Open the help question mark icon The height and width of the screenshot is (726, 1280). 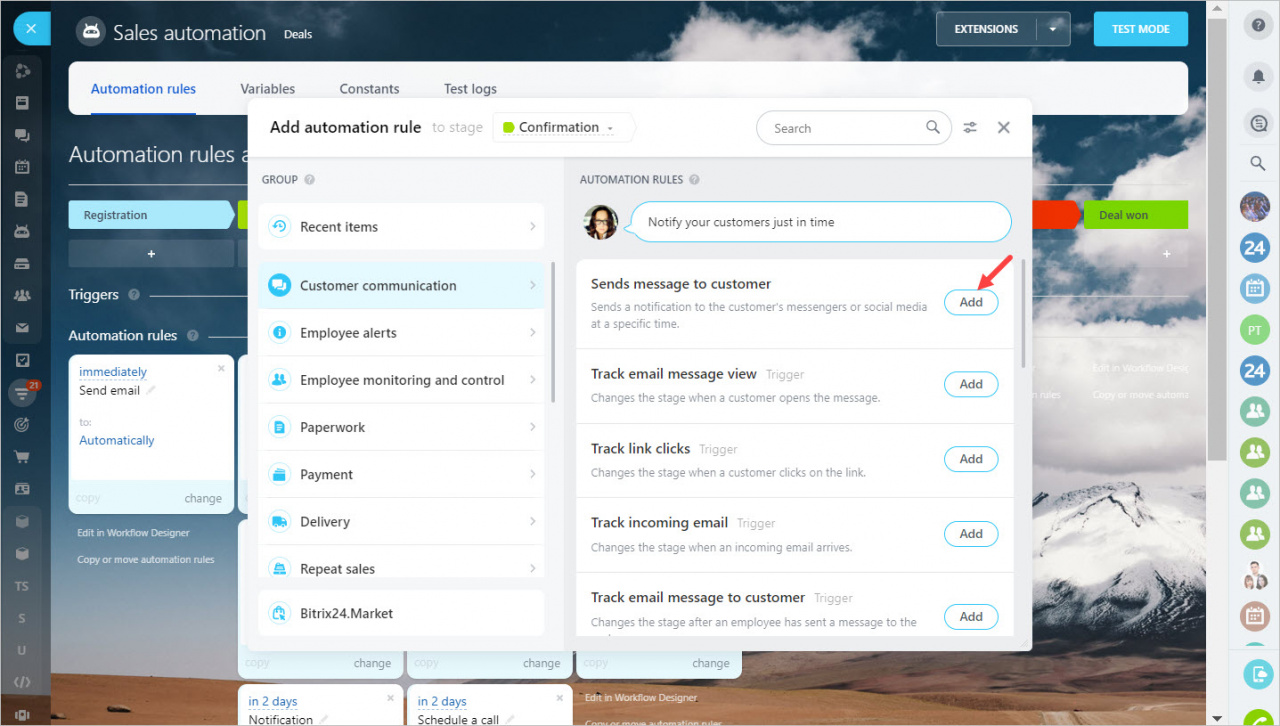[x=1259, y=27]
